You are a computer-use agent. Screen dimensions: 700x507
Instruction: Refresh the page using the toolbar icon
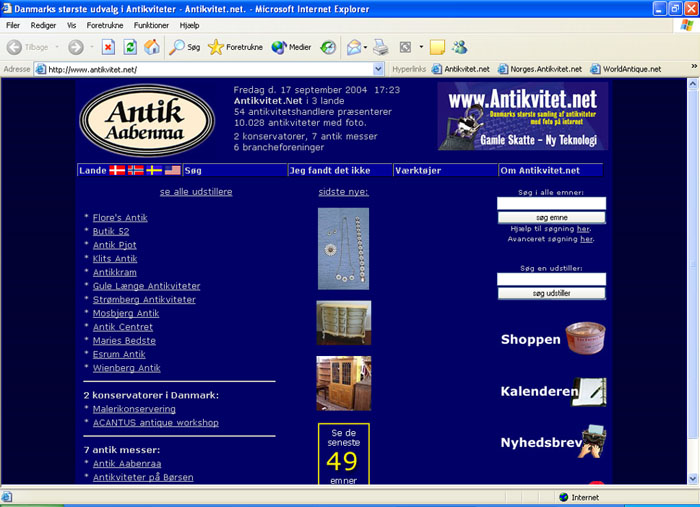pyautogui.click(x=130, y=47)
